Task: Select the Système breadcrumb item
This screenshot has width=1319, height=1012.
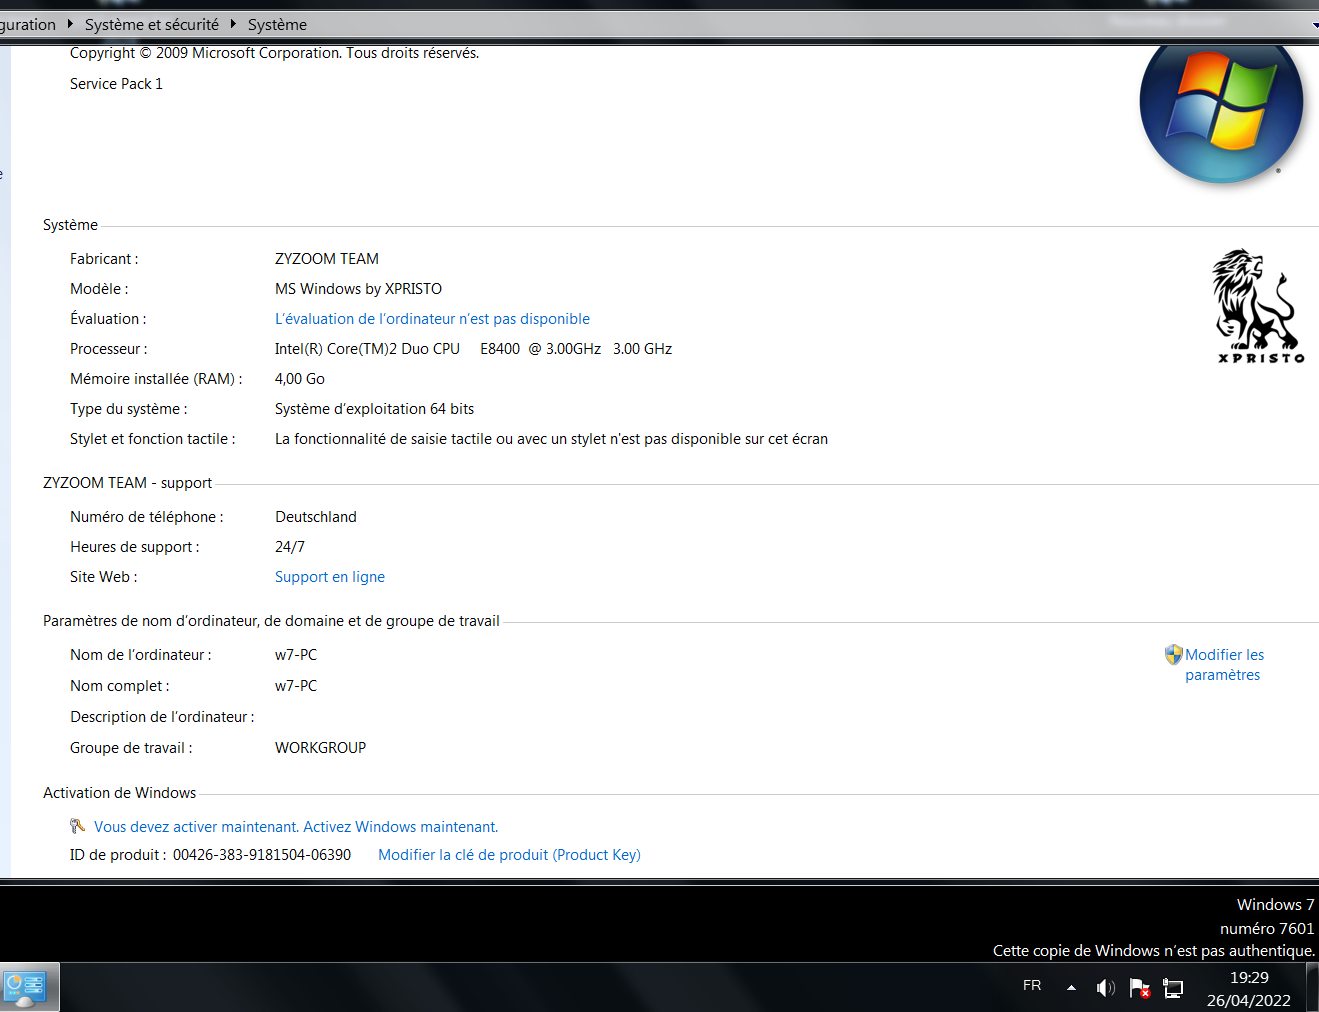Action: coord(277,24)
